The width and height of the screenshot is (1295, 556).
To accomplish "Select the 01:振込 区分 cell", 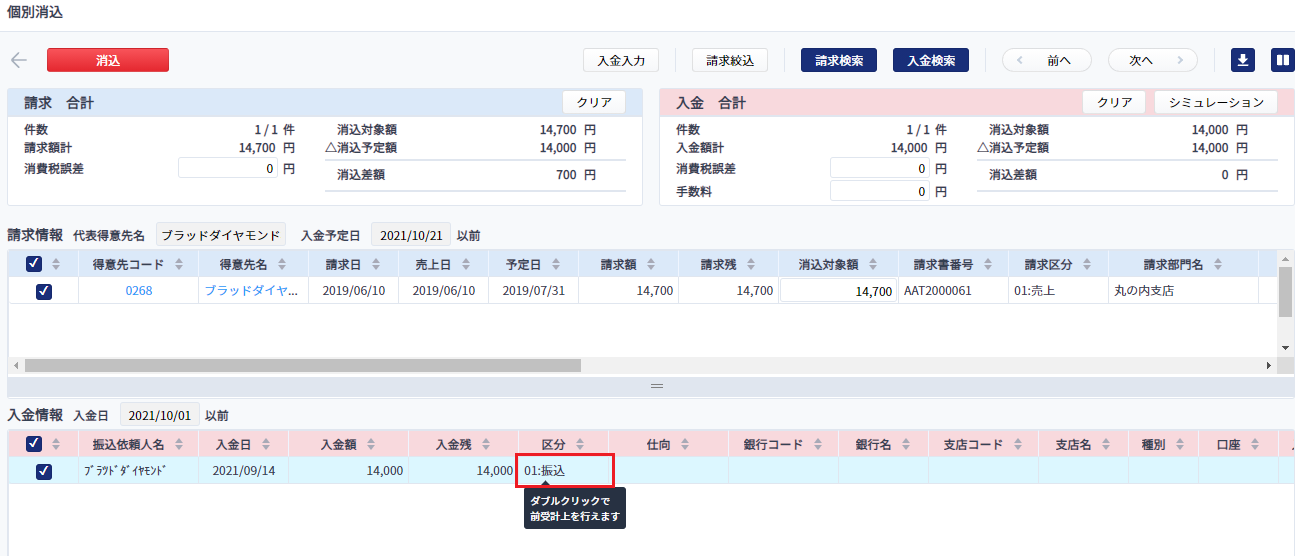I will [x=565, y=471].
